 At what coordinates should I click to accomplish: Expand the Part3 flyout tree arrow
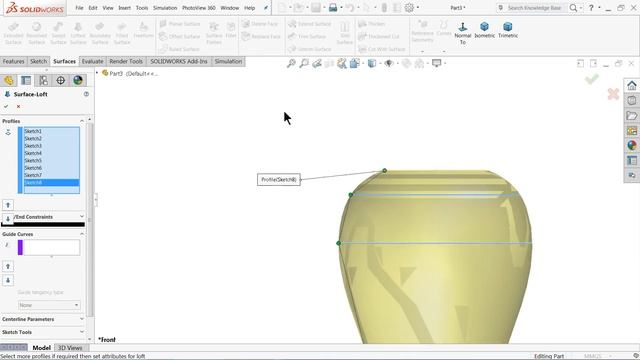(97, 73)
